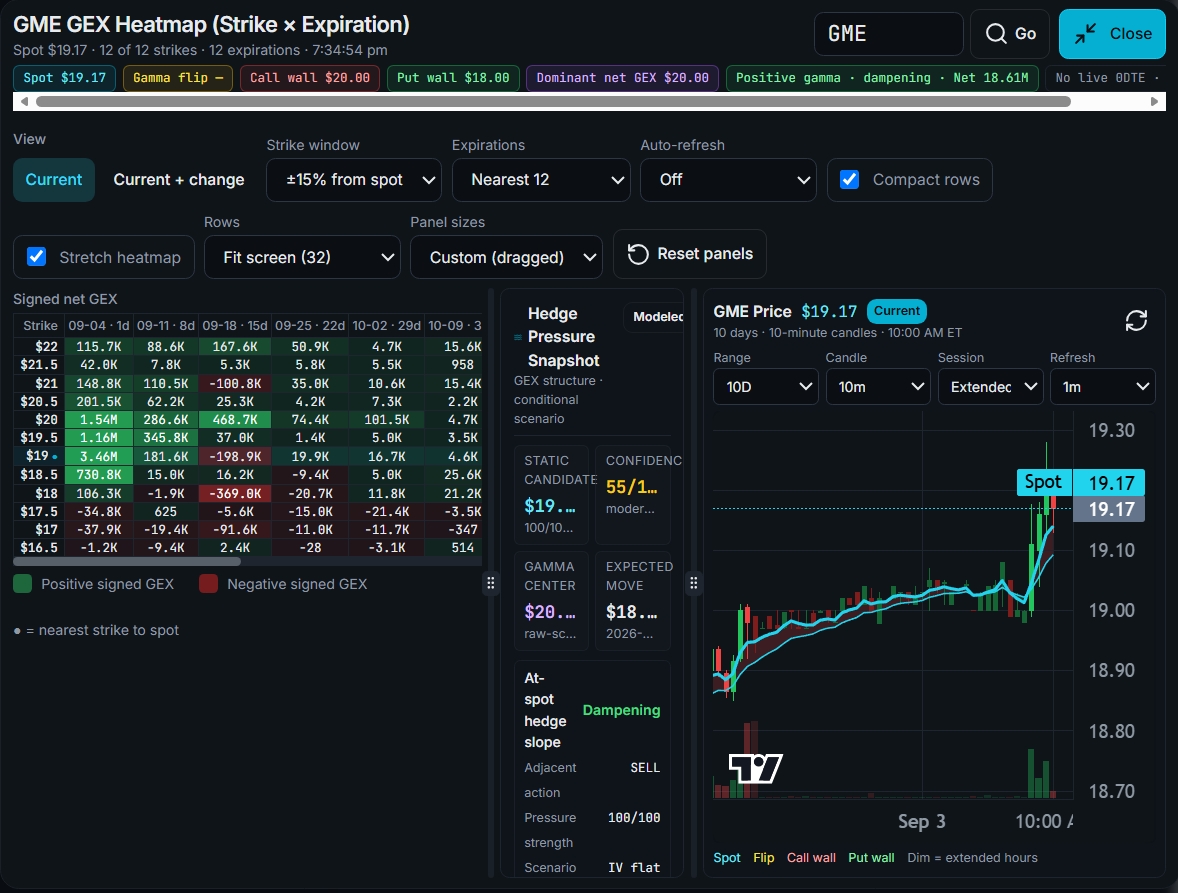
Task: Open the Strike window dropdown
Action: point(354,180)
